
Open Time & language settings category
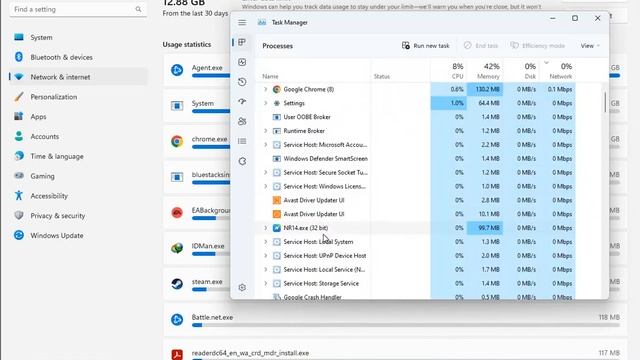point(78,156)
